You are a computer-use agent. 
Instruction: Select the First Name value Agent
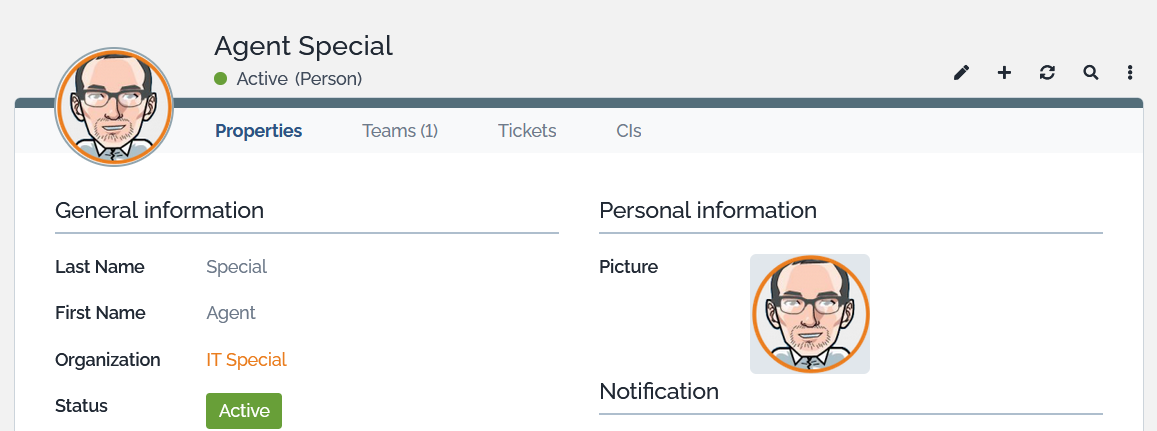(x=231, y=313)
